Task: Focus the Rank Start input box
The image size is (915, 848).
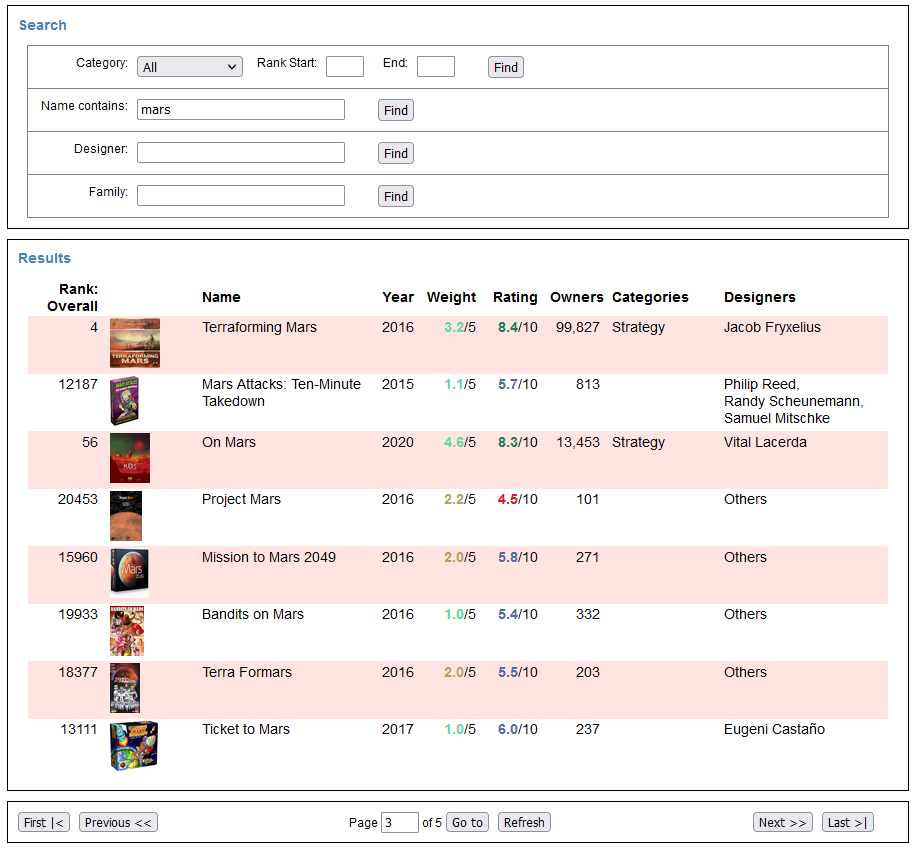Action: 345,67
